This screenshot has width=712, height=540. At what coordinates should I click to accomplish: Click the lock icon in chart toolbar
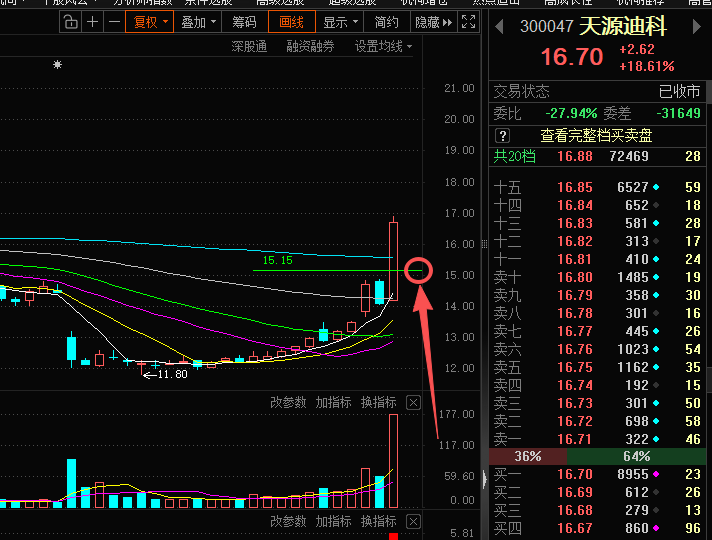tap(70, 22)
